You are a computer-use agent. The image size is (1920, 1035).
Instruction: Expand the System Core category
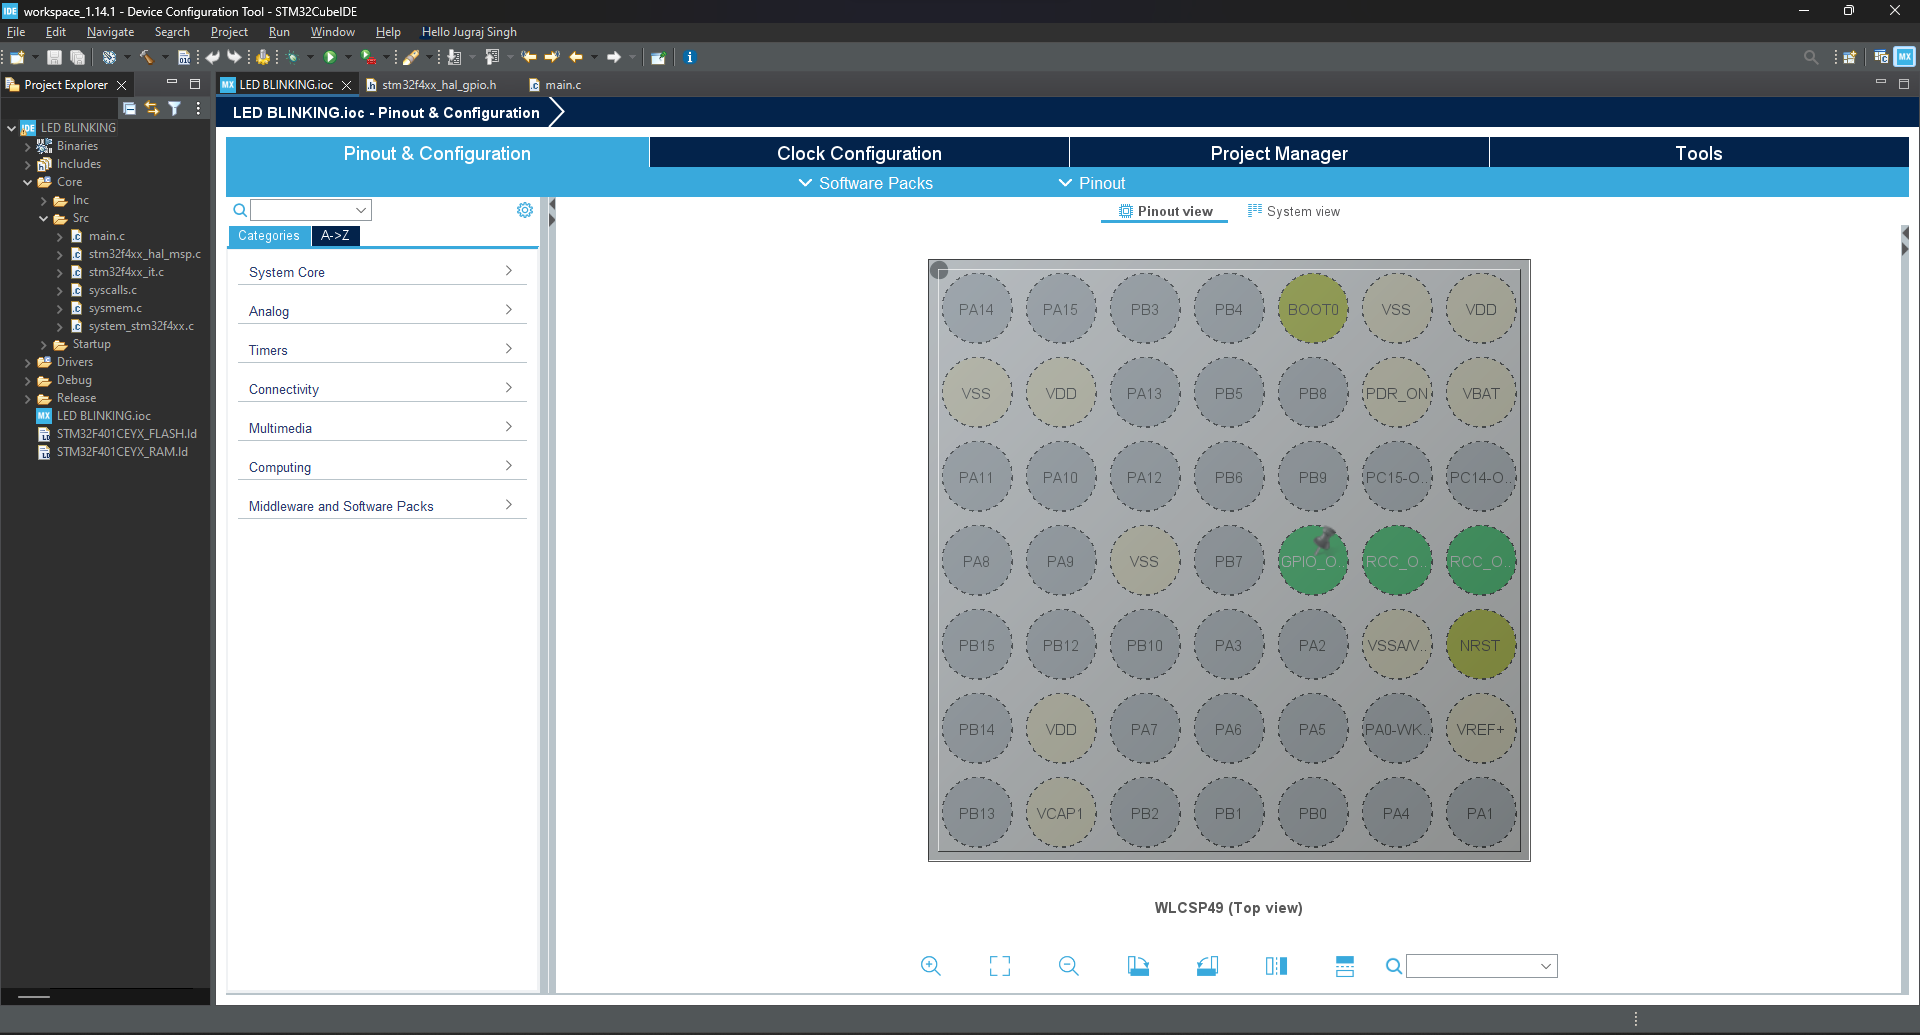point(382,272)
